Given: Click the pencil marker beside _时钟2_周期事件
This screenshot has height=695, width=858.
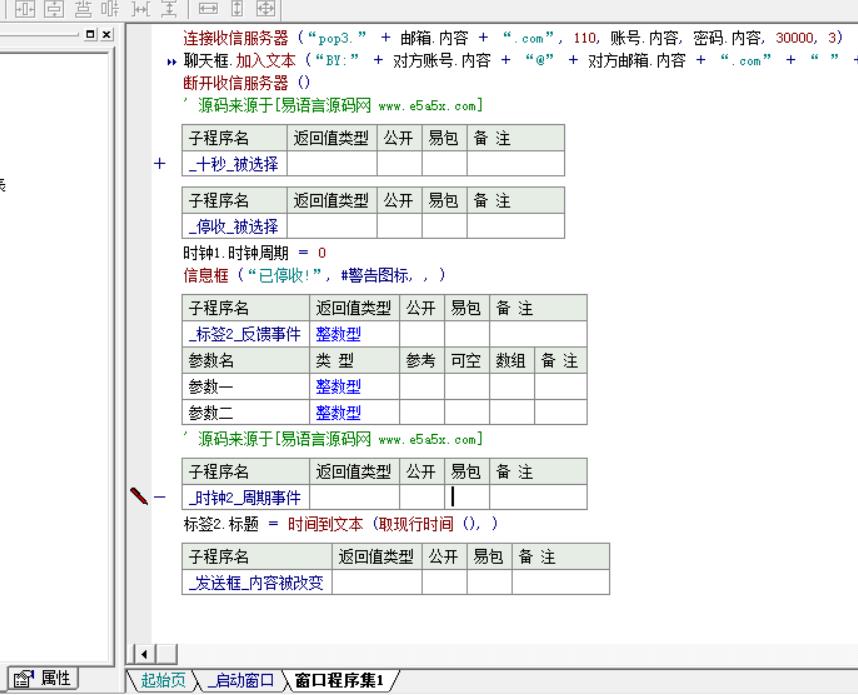Looking at the screenshot, I should click(138, 496).
